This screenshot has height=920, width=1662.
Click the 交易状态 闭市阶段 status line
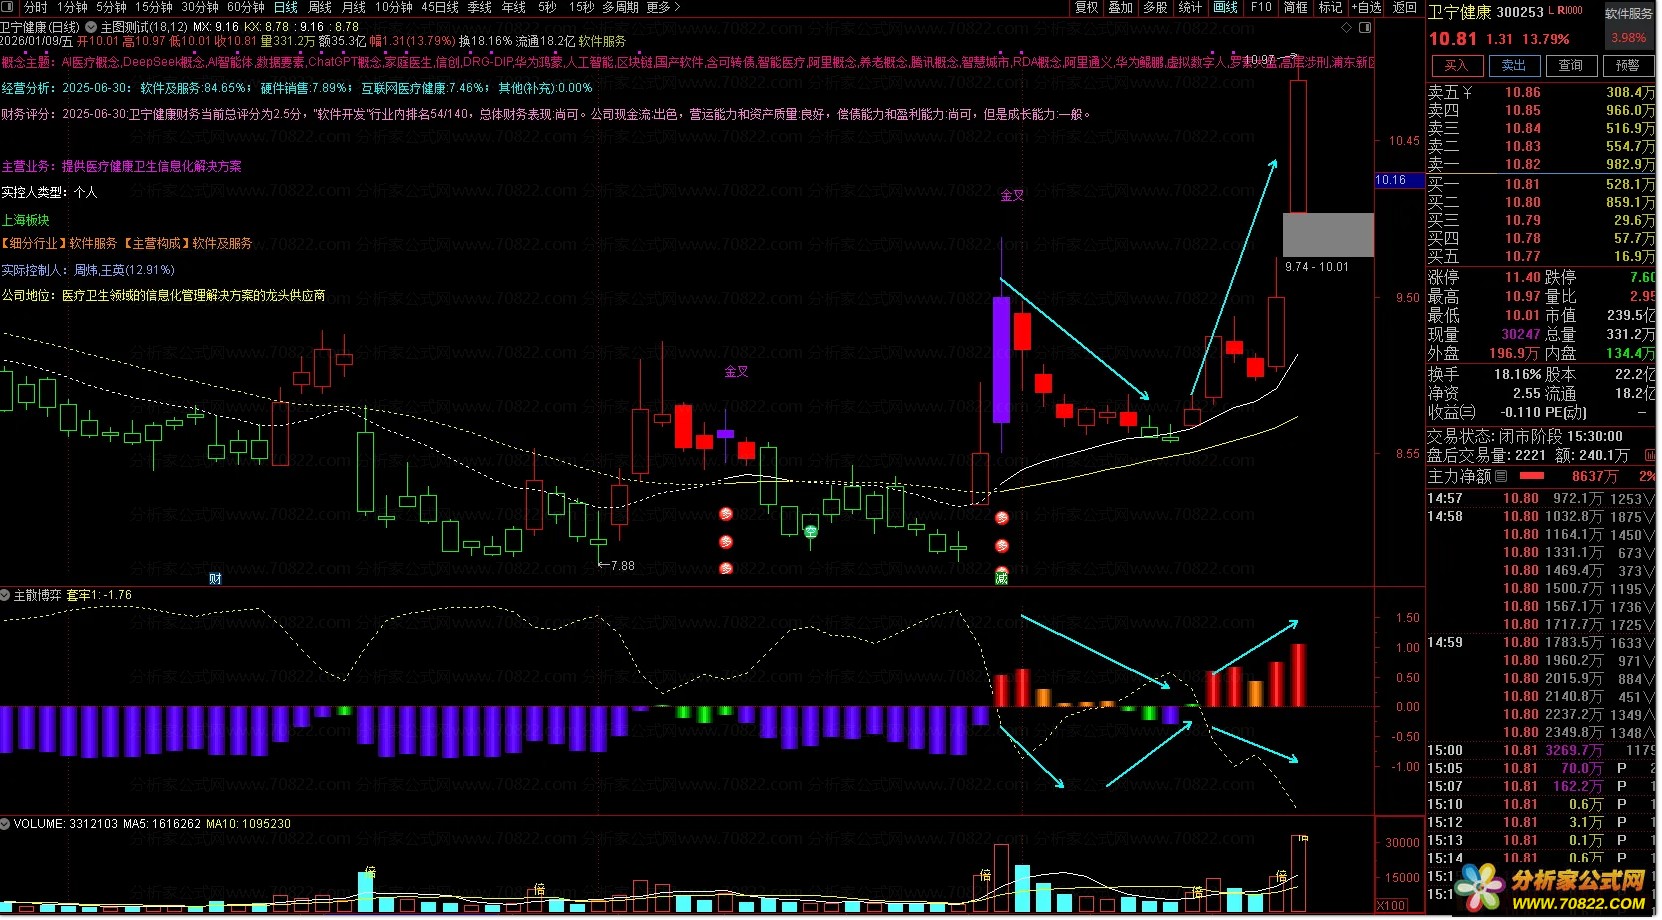(x=1525, y=437)
